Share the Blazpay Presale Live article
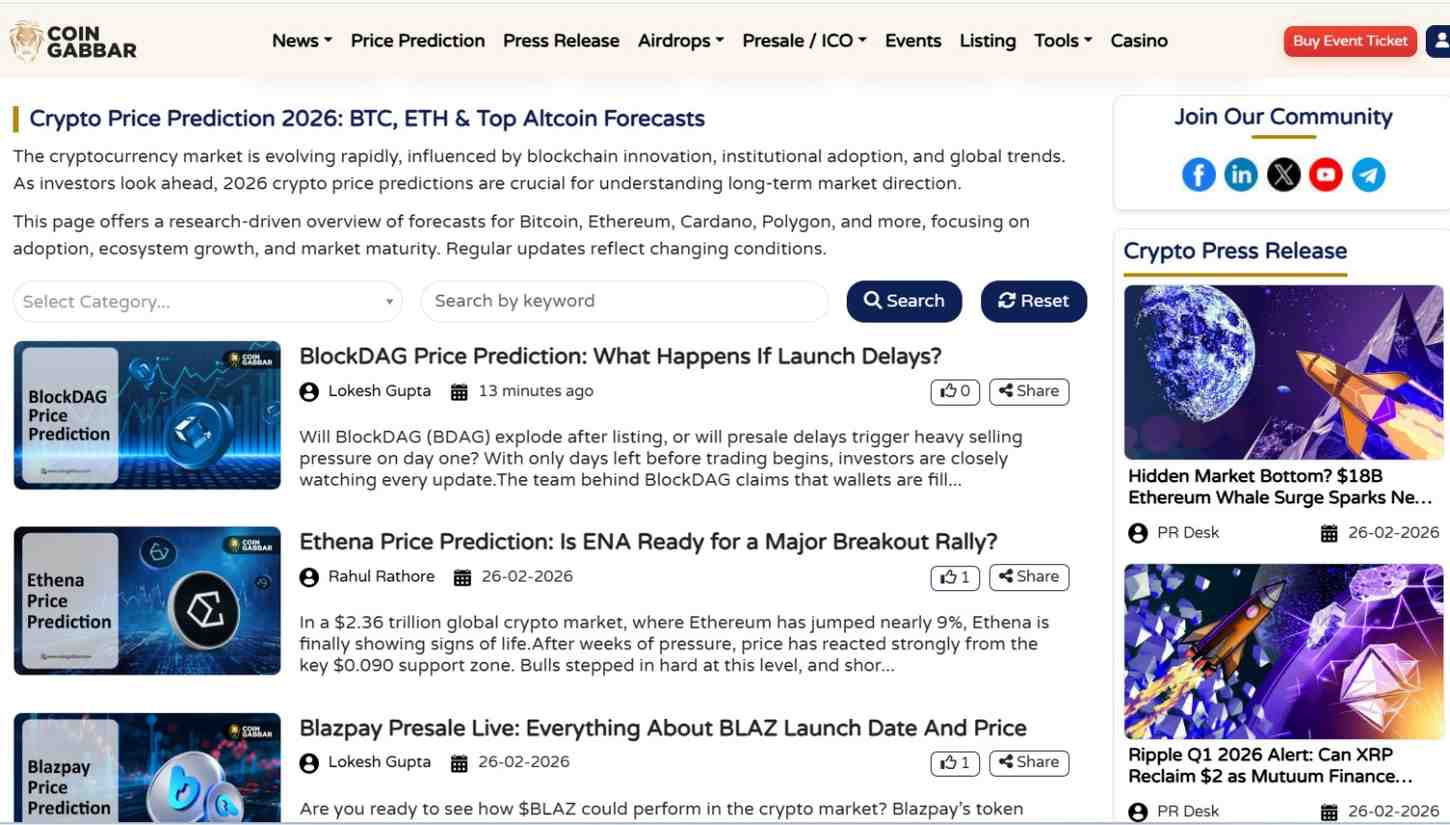Screen dimensions: 1450x825 (1029, 763)
